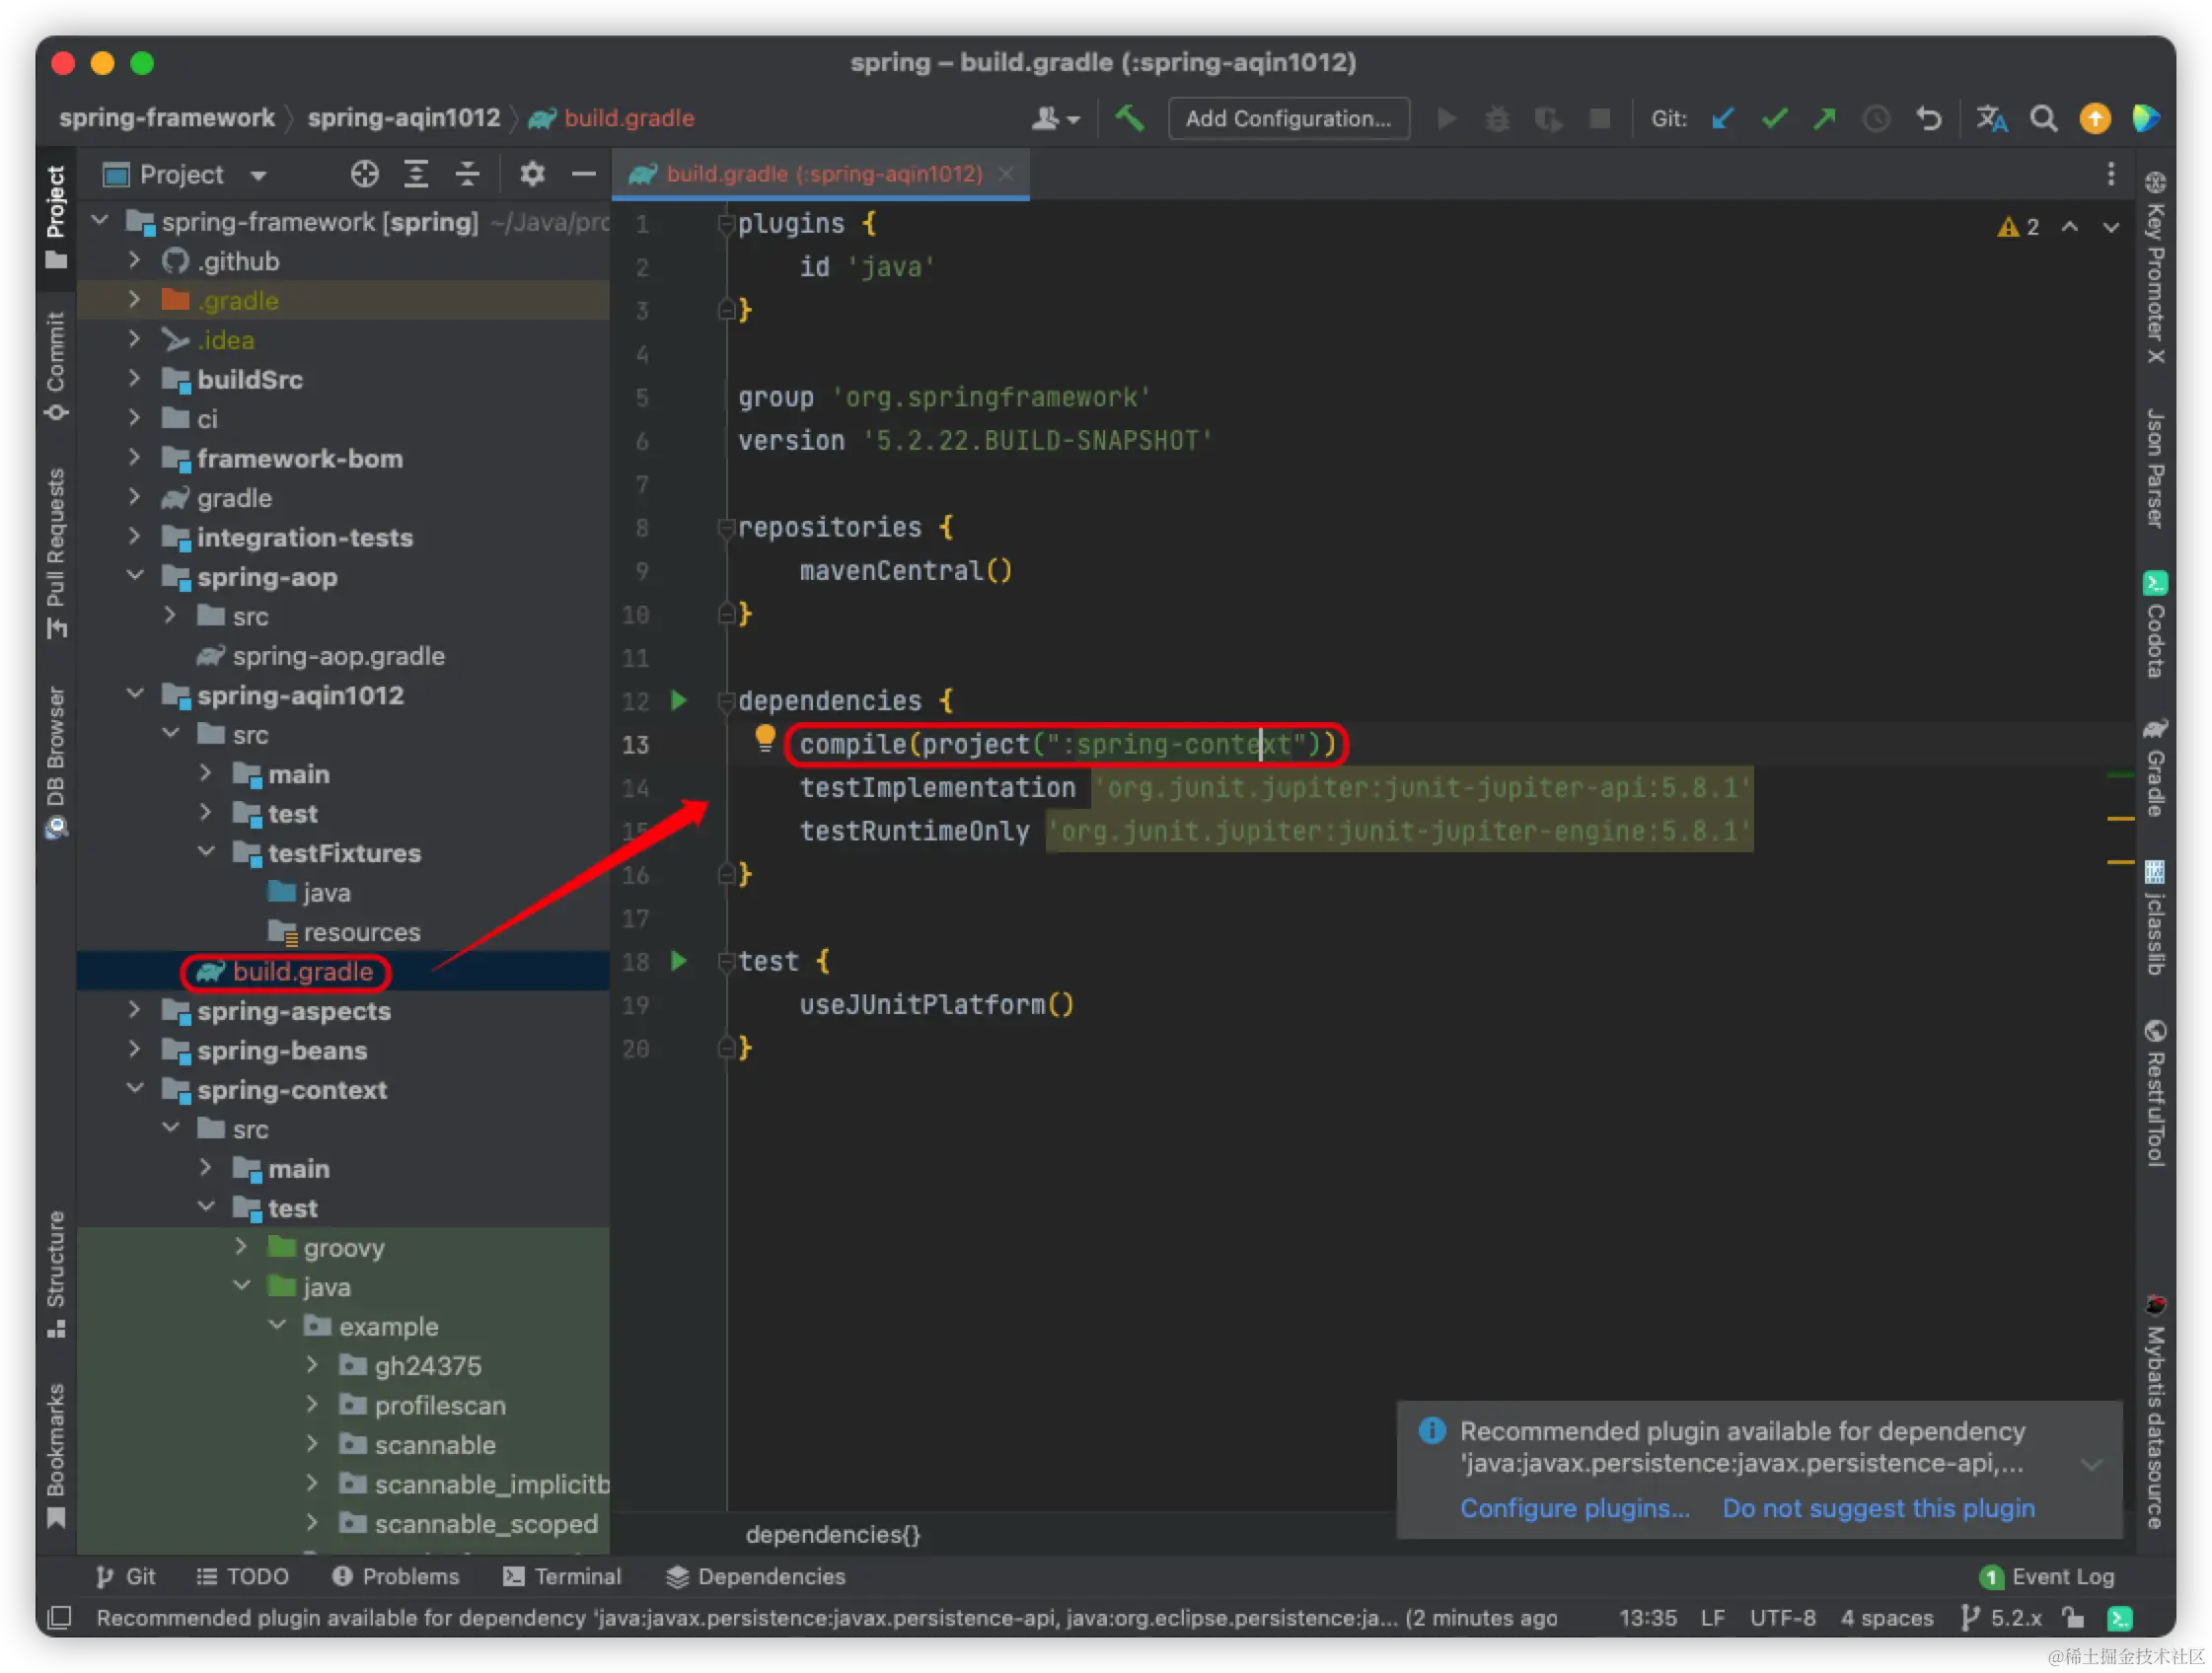Expand the spring-aspects module node
Viewport: 2212px width, 1673px height.
click(x=135, y=1010)
